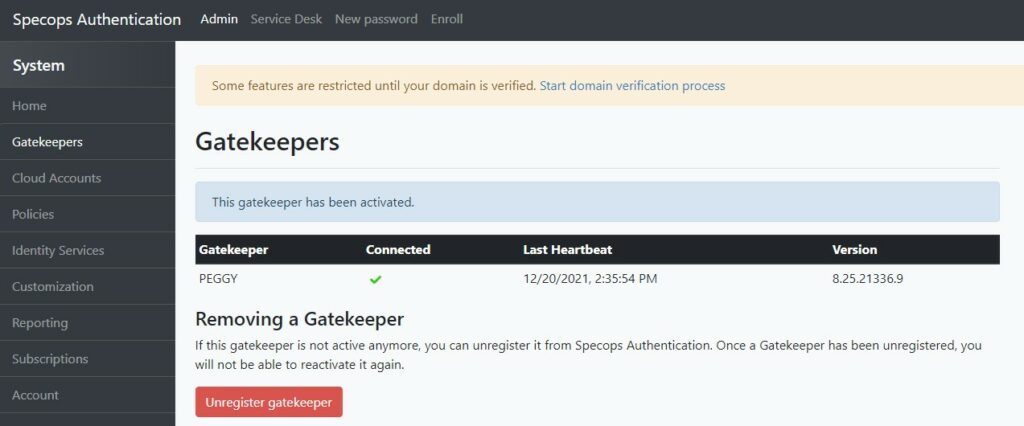Switch to the Admin tab
Viewport: 1024px width, 426px height.
point(219,20)
